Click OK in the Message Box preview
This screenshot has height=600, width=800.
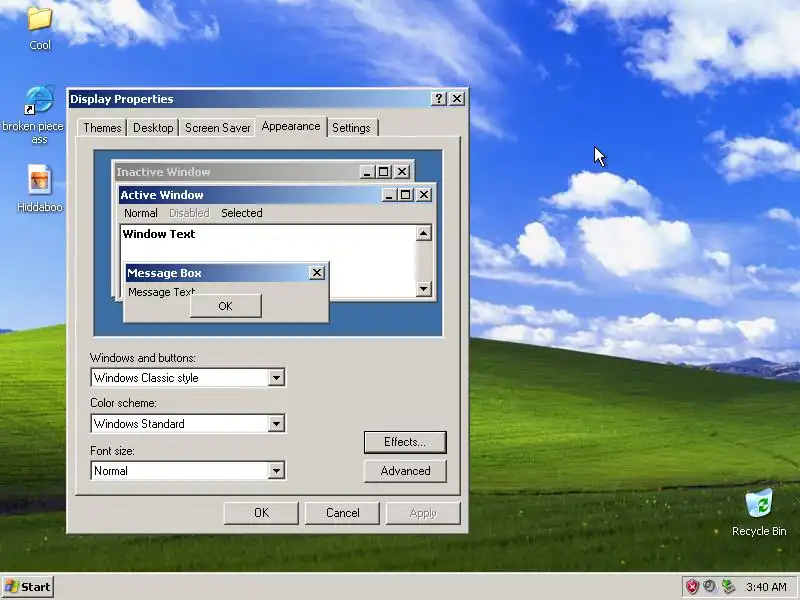[x=226, y=306]
